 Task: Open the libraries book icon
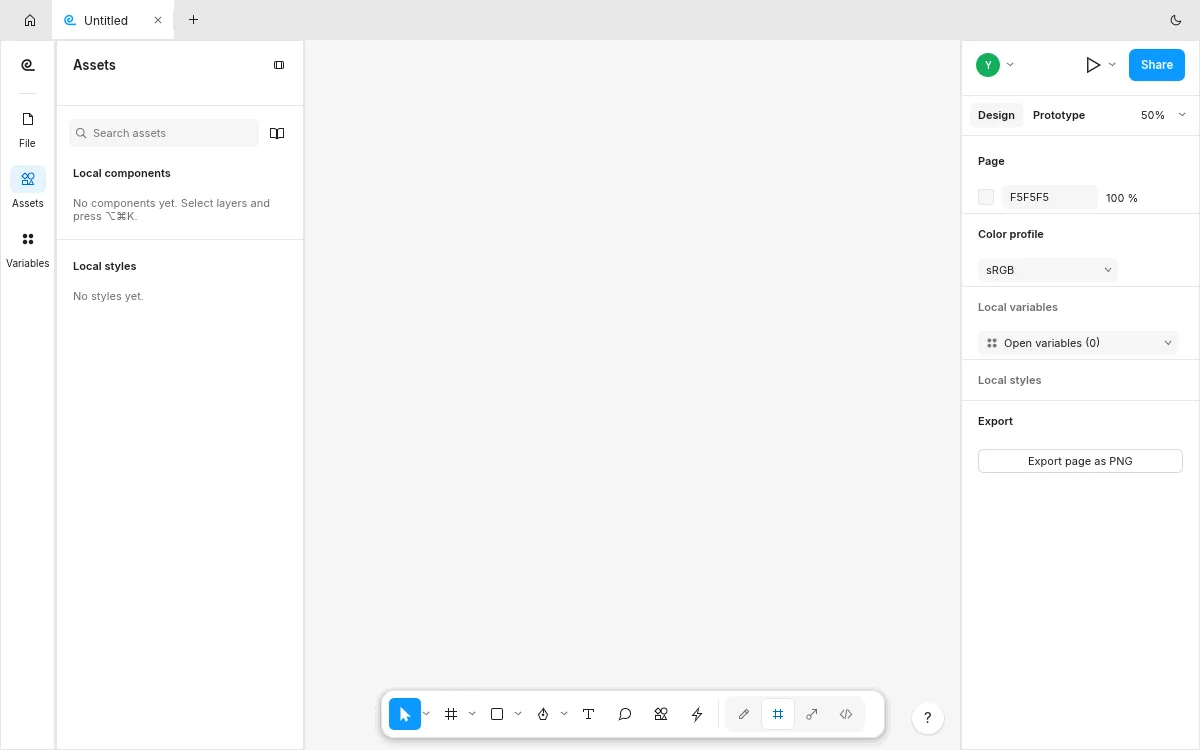[277, 133]
